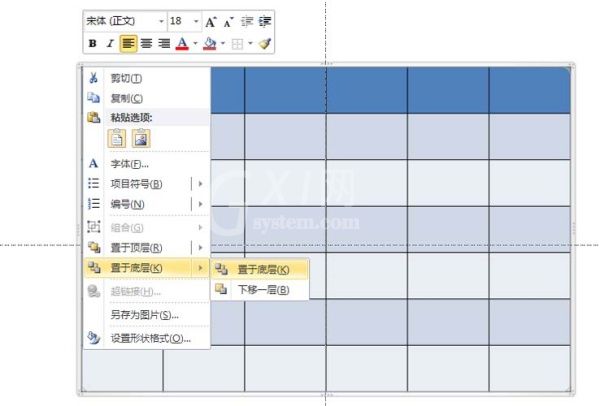Choose 复制(C) from context menu
600x406 pixels.
click(x=146, y=98)
